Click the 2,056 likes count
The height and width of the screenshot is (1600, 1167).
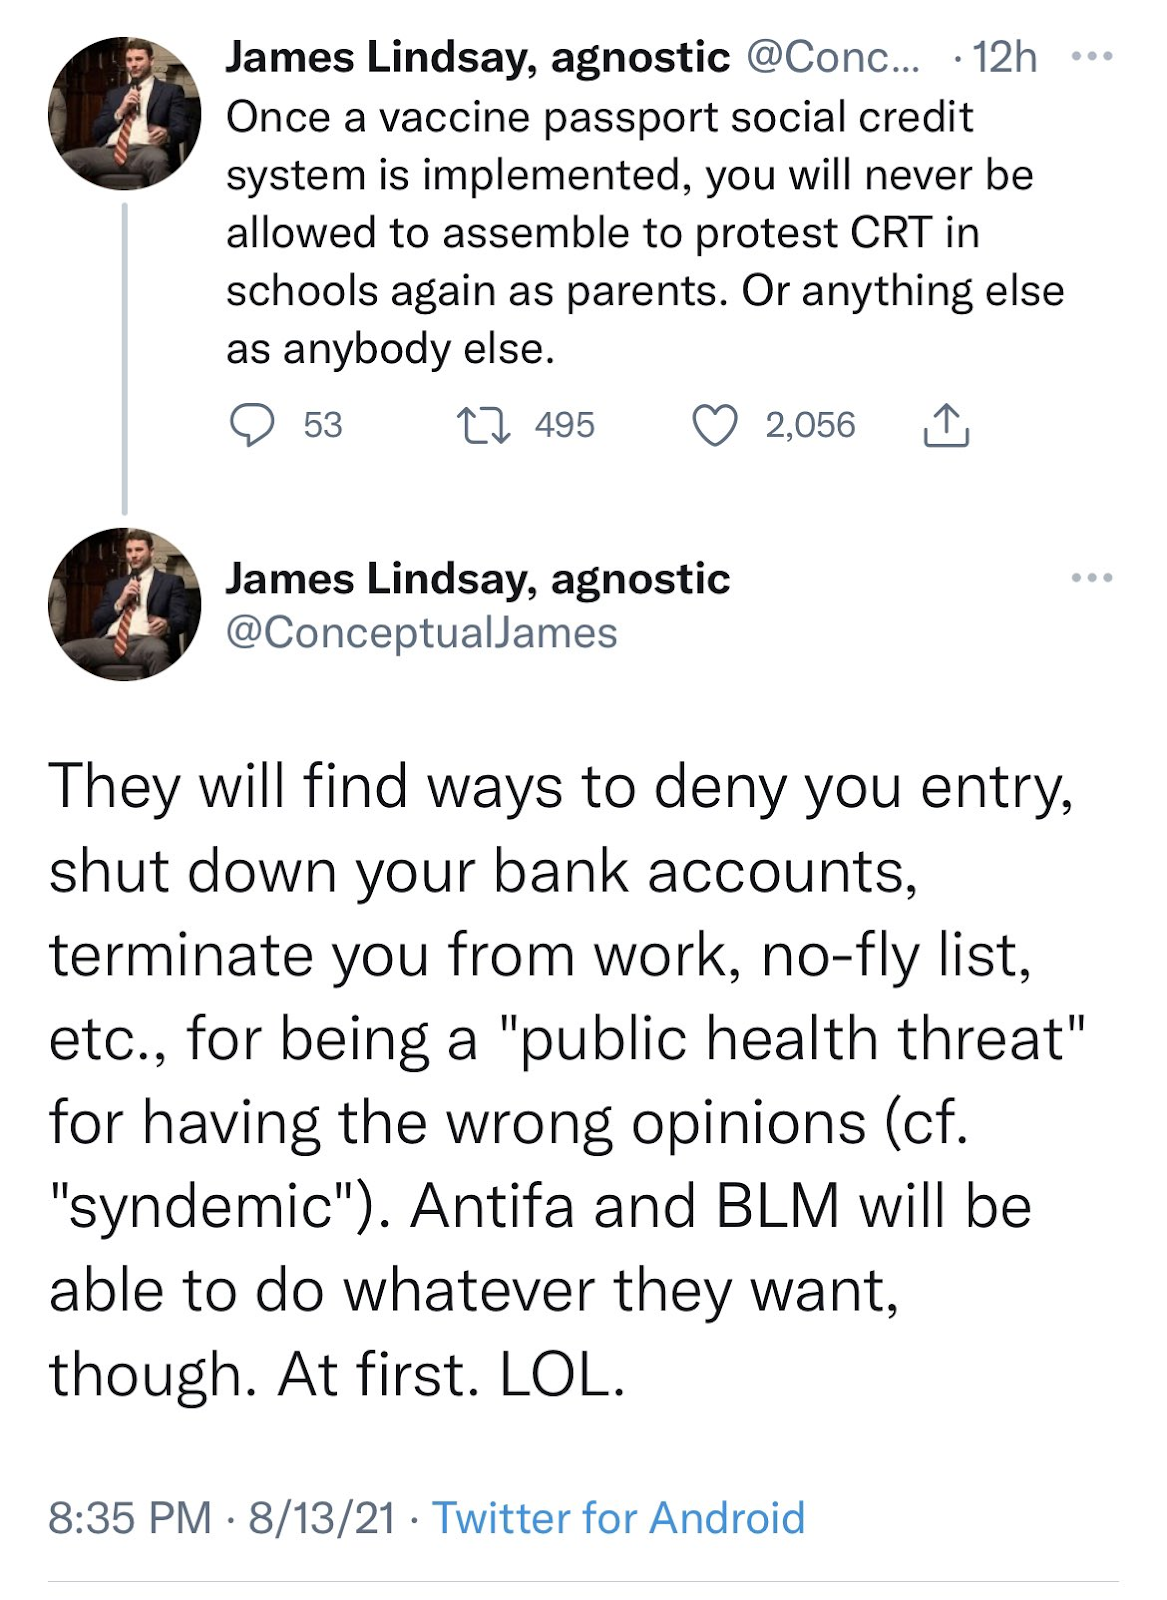click(810, 425)
